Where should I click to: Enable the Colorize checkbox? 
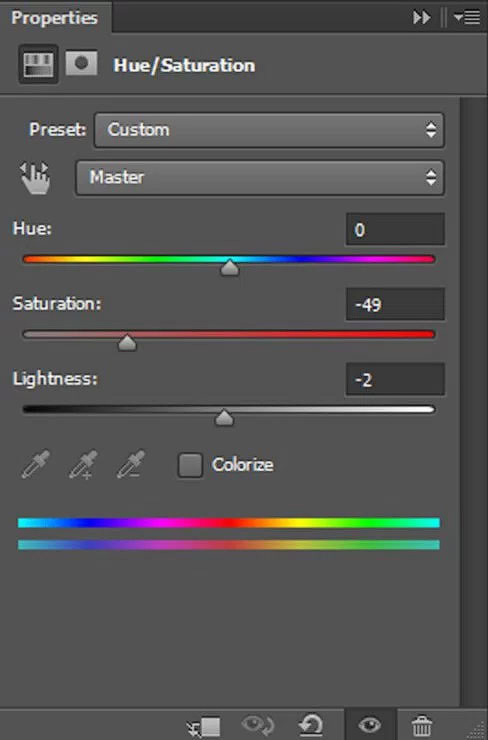[190, 465]
